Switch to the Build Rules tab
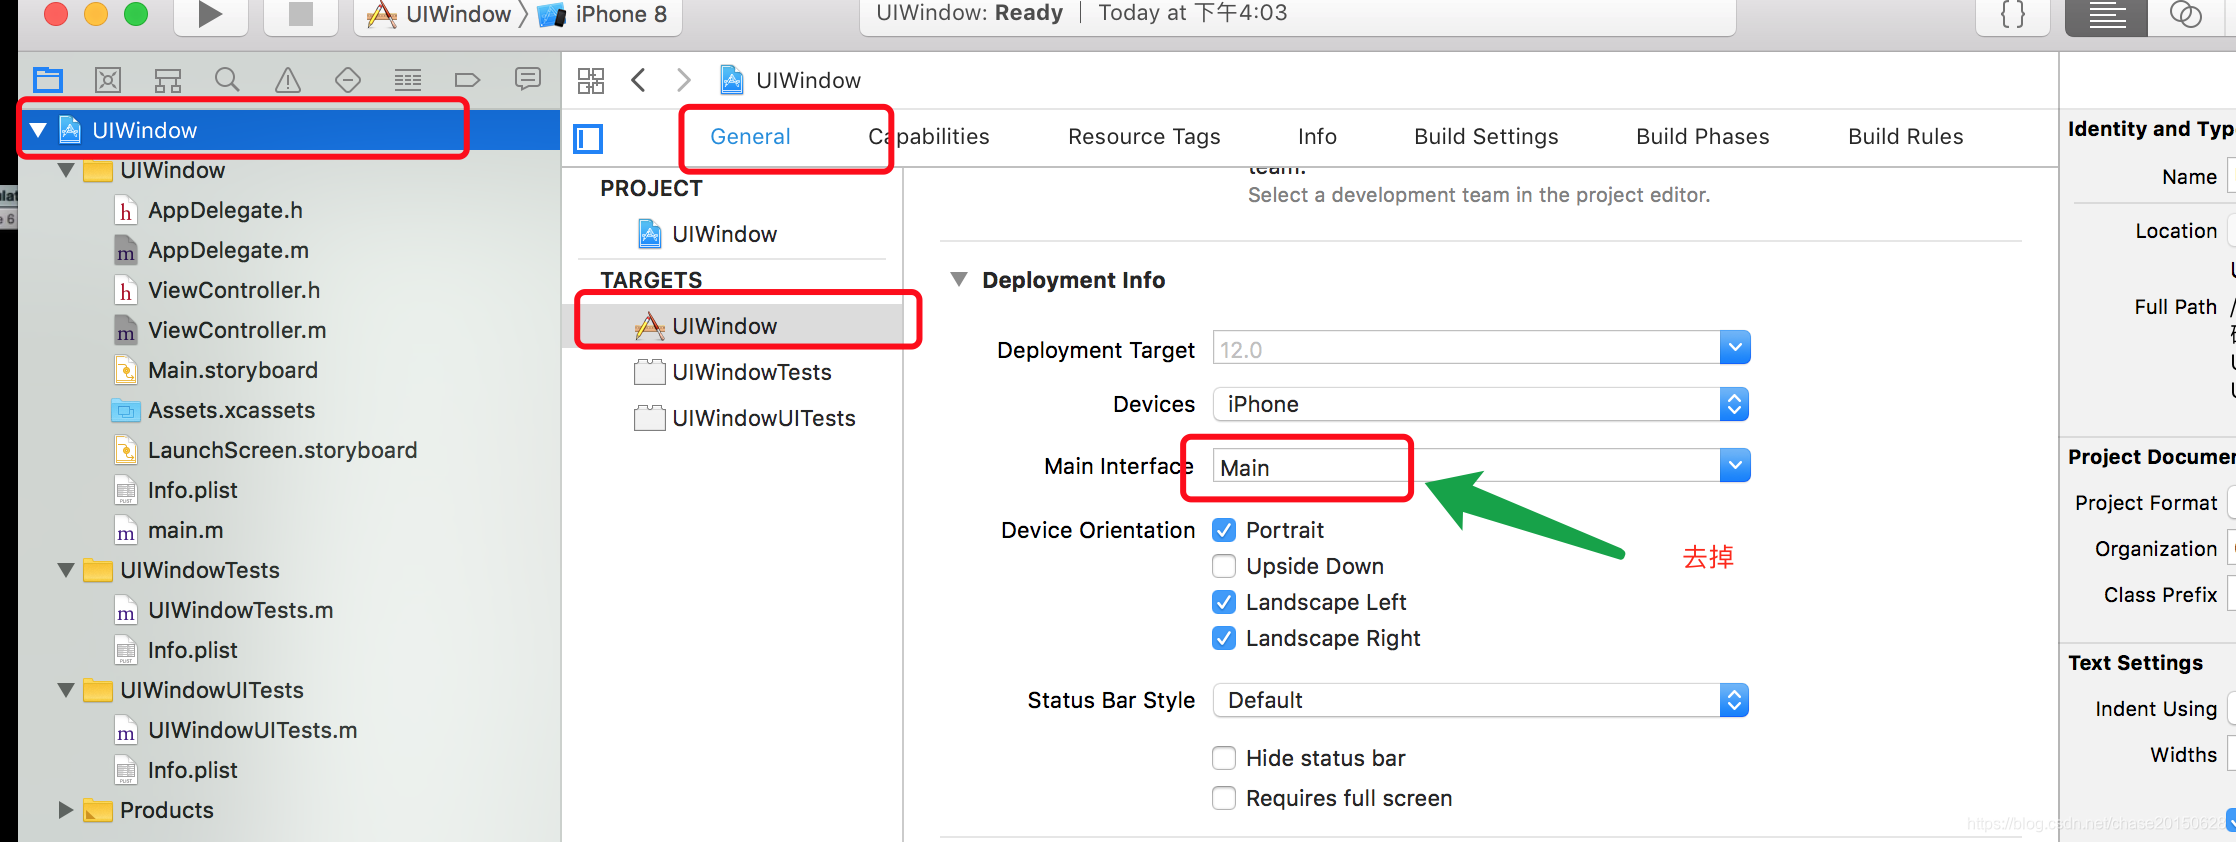 pyautogui.click(x=1905, y=137)
